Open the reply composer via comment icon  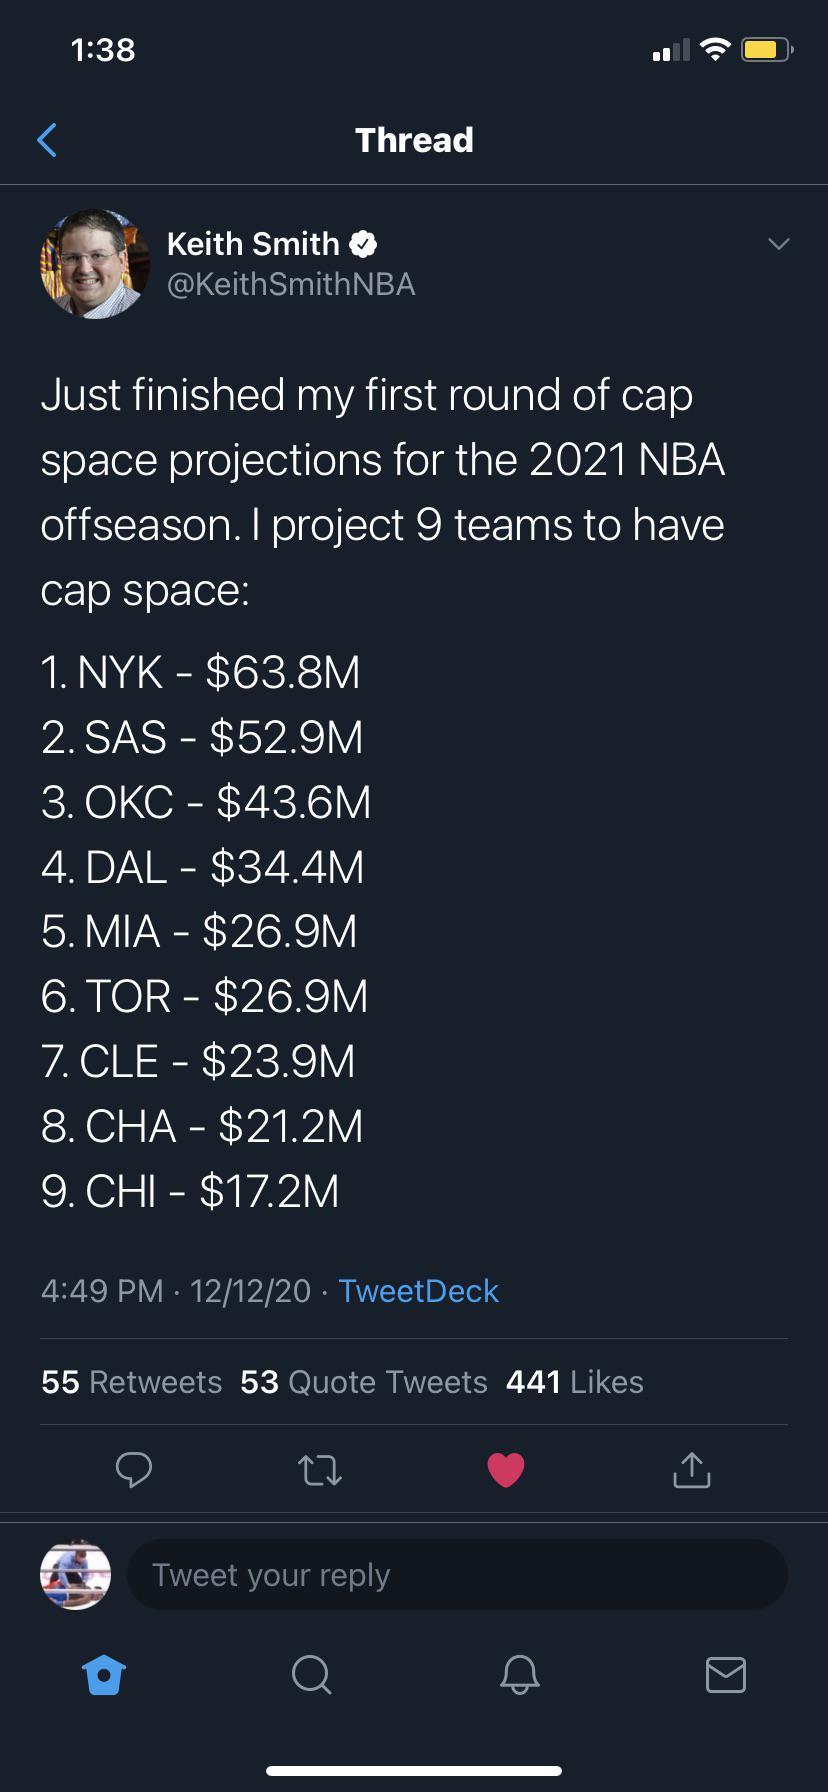click(135, 1469)
